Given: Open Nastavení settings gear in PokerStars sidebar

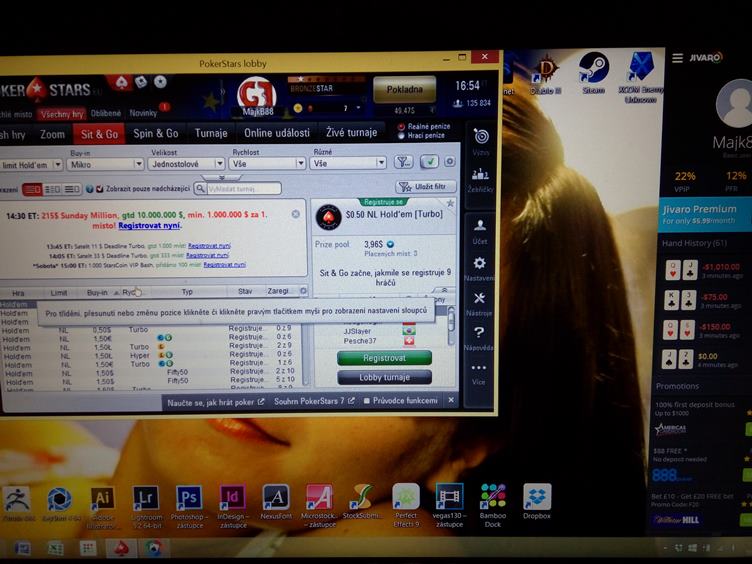Looking at the screenshot, I should click(x=479, y=263).
